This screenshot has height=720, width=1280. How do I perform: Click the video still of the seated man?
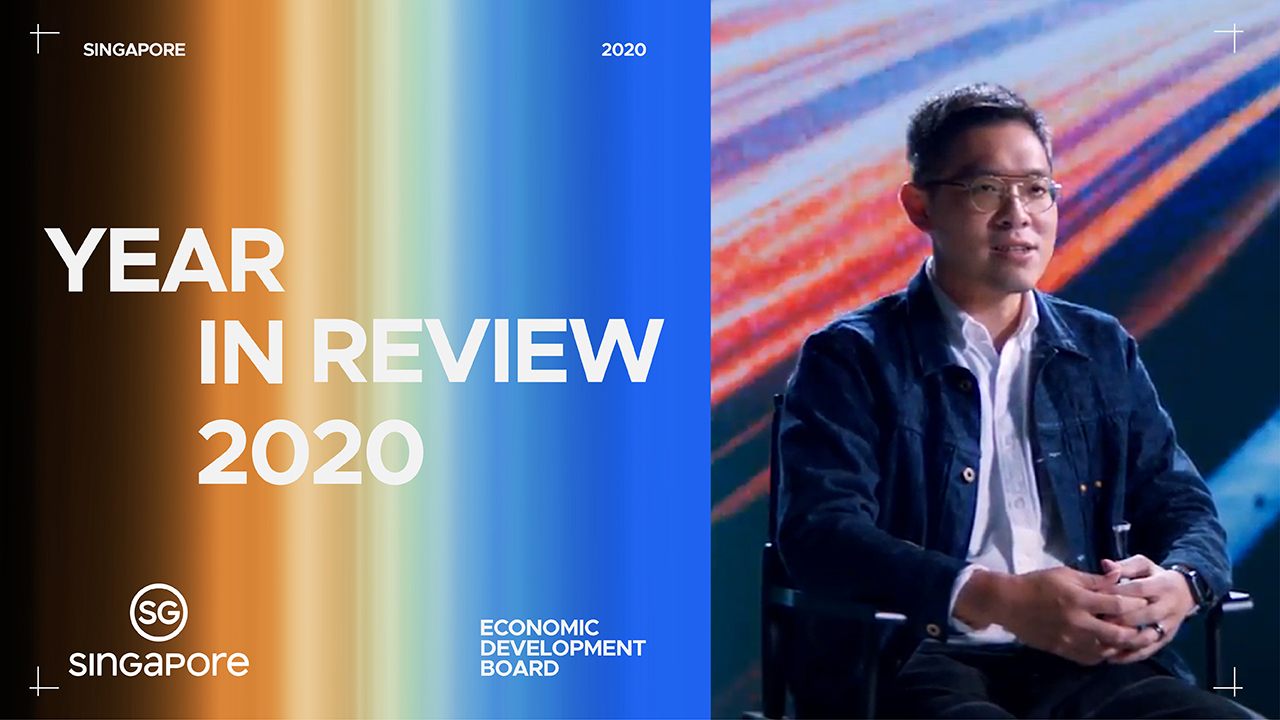tap(995, 360)
